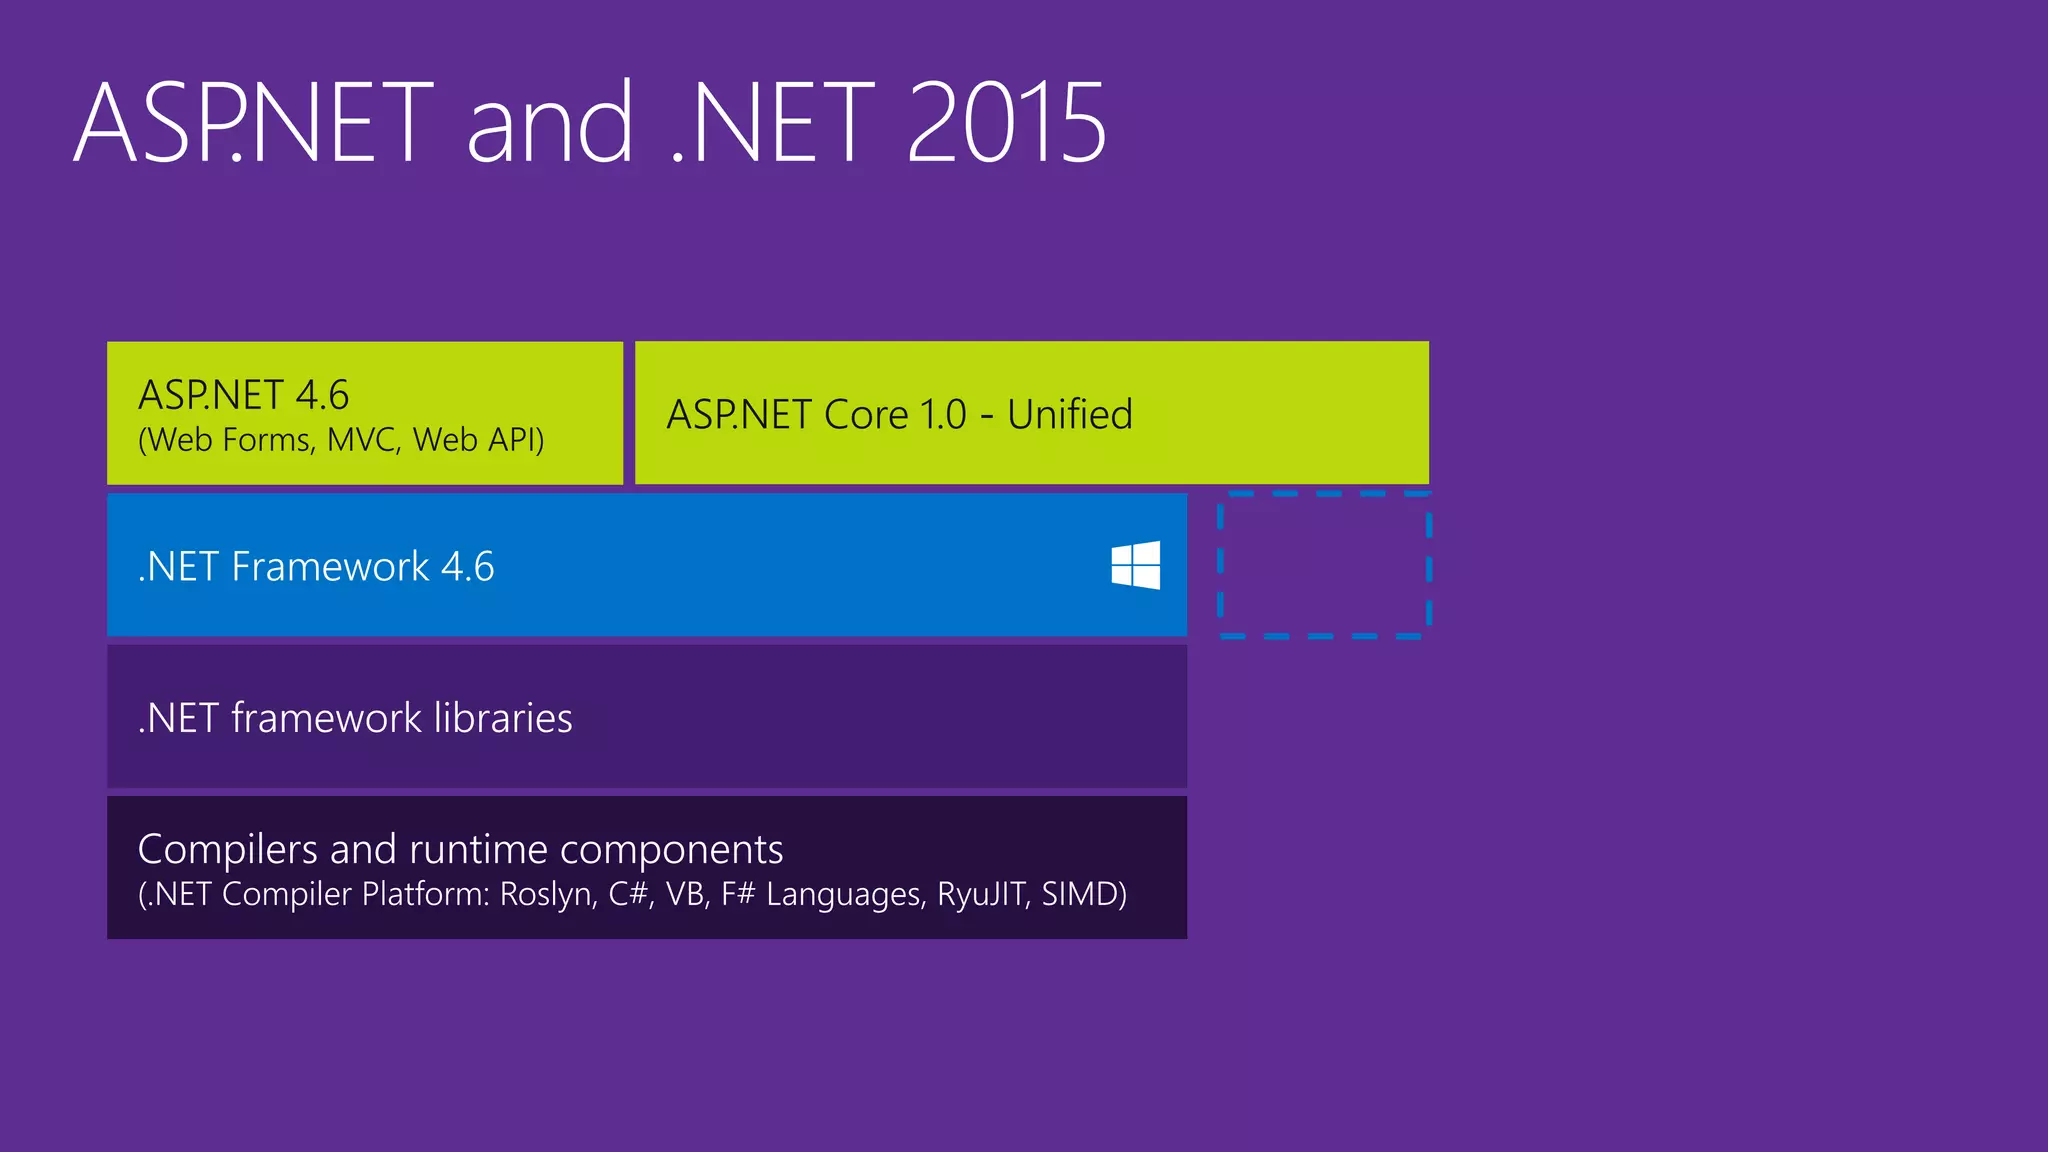Click the F# Languages text
Image resolution: width=2048 pixels, height=1152 pixels.
pos(820,894)
